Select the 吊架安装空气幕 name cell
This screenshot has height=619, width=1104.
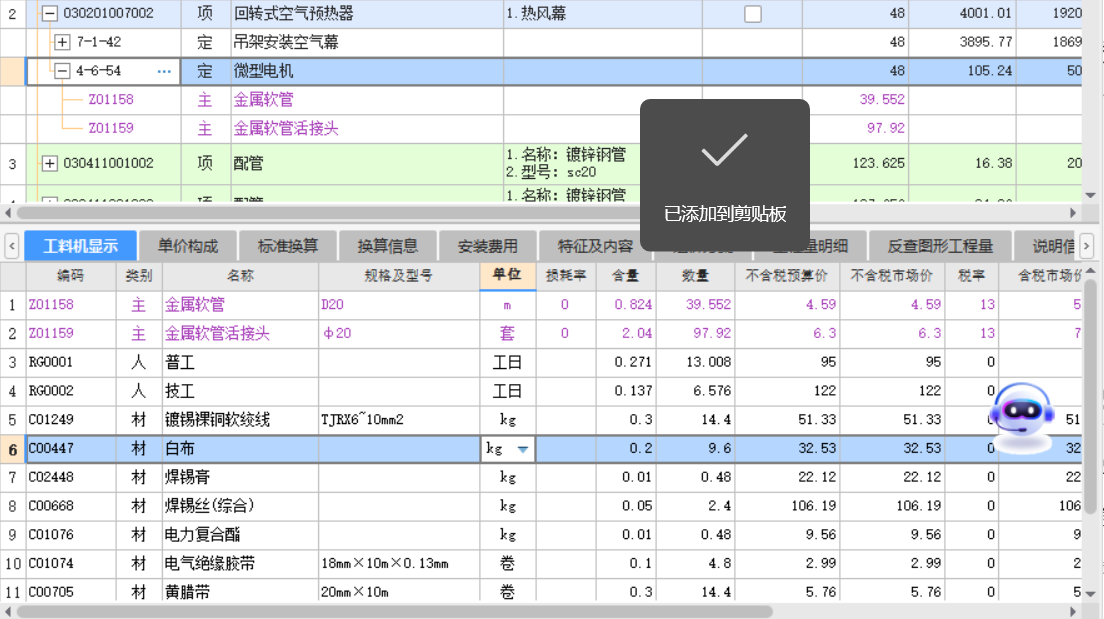[367, 42]
